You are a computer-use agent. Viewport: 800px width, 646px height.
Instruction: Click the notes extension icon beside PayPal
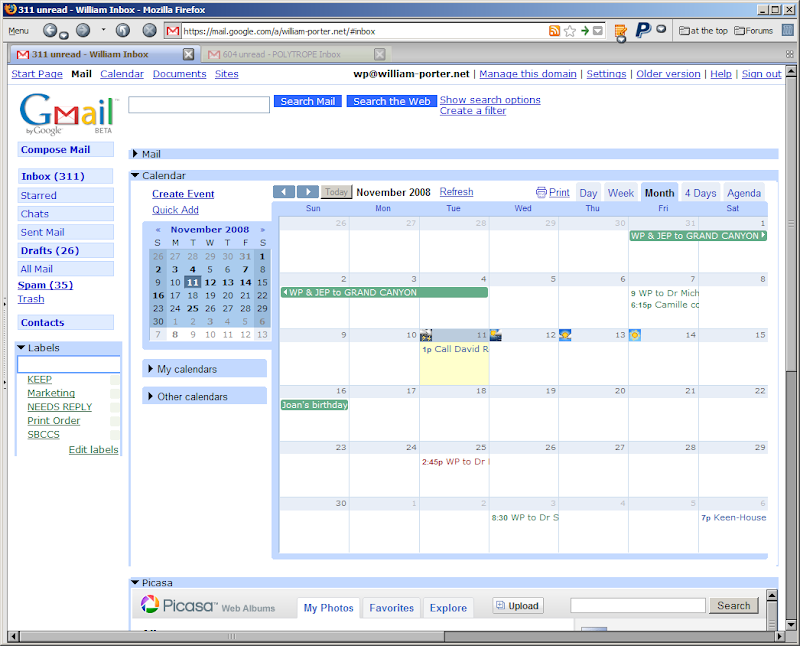[620, 32]
